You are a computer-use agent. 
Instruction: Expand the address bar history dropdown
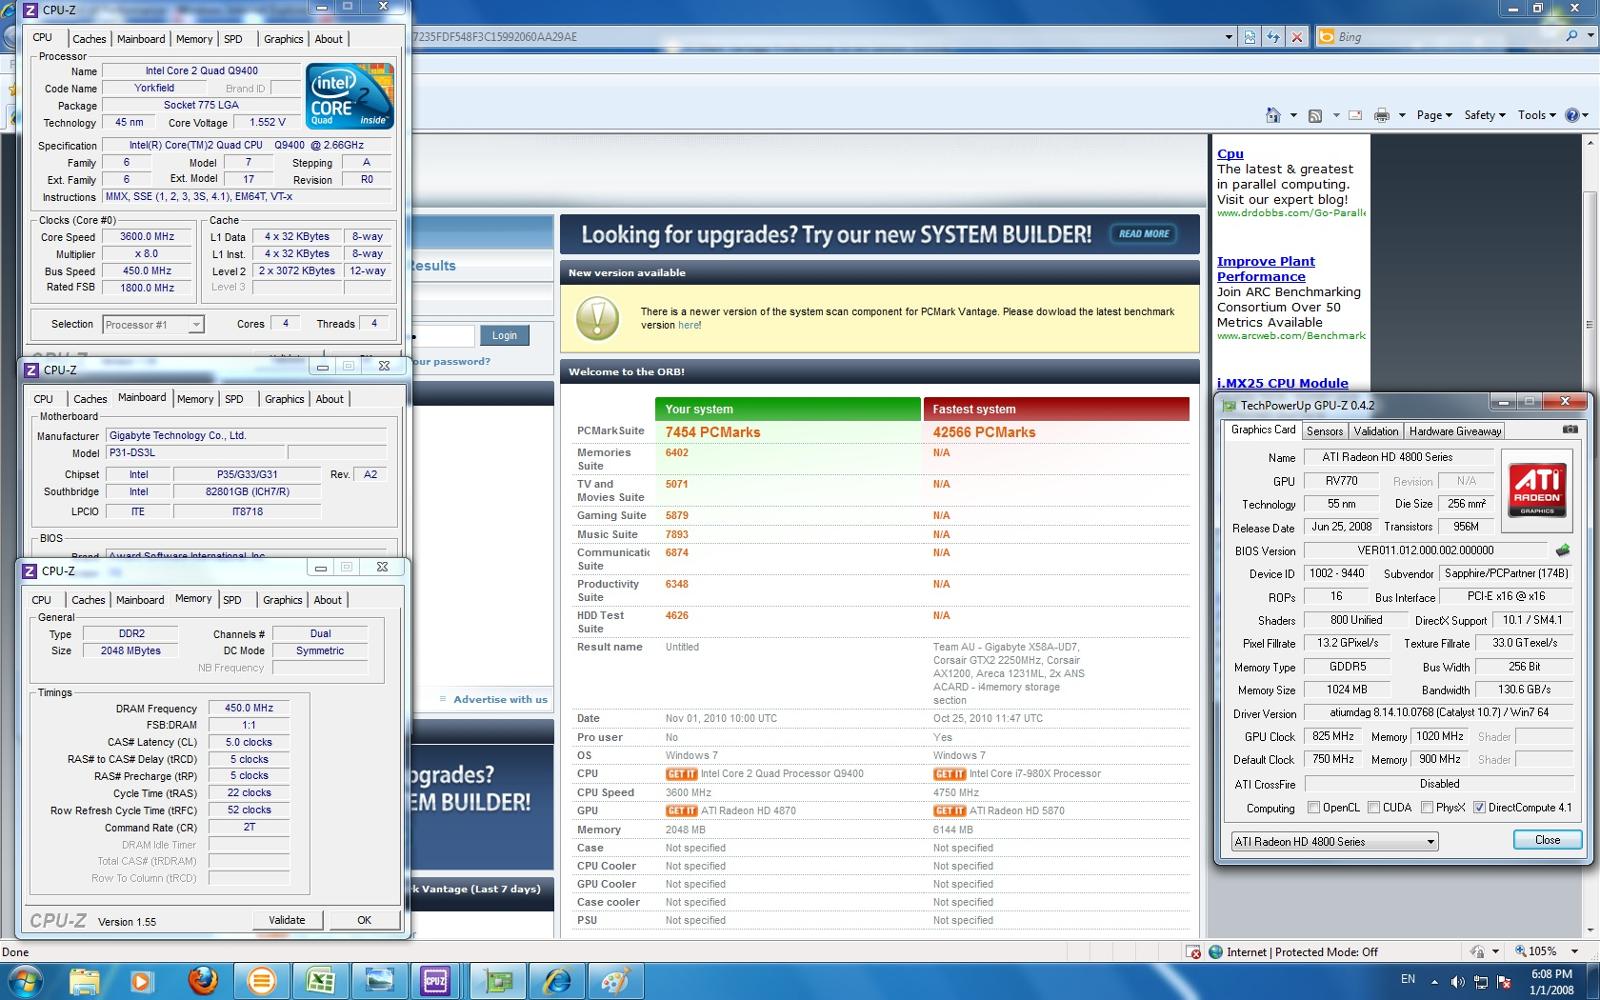[1229, 37]
